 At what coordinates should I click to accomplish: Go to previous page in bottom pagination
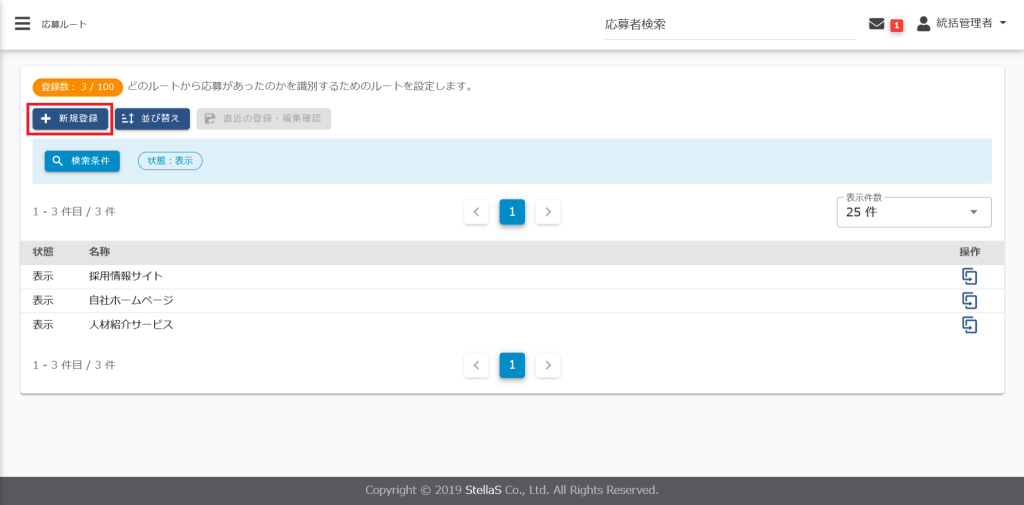pos(476,365)
